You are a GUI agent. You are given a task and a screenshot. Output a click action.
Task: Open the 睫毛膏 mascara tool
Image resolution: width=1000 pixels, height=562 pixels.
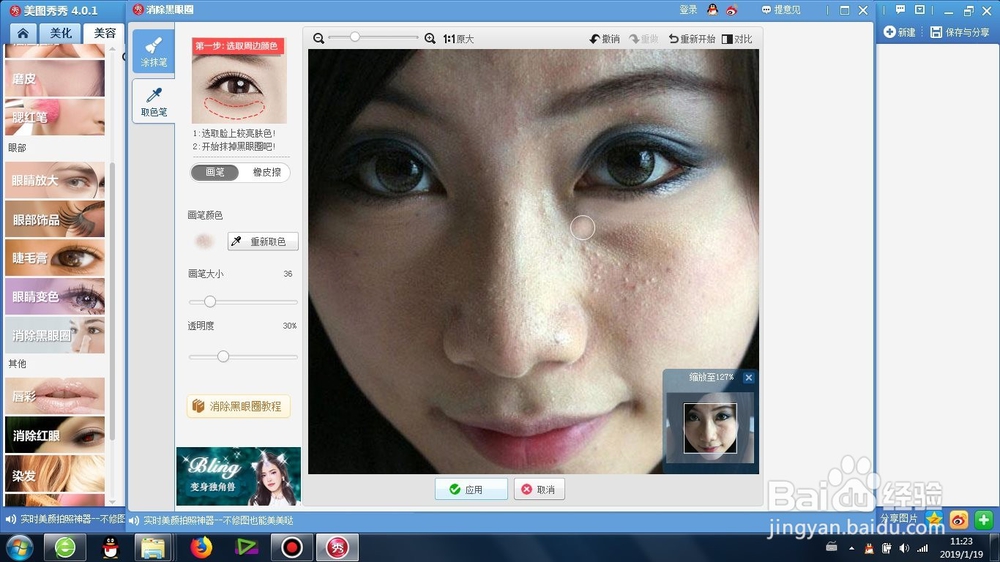(x=55, y=257)
